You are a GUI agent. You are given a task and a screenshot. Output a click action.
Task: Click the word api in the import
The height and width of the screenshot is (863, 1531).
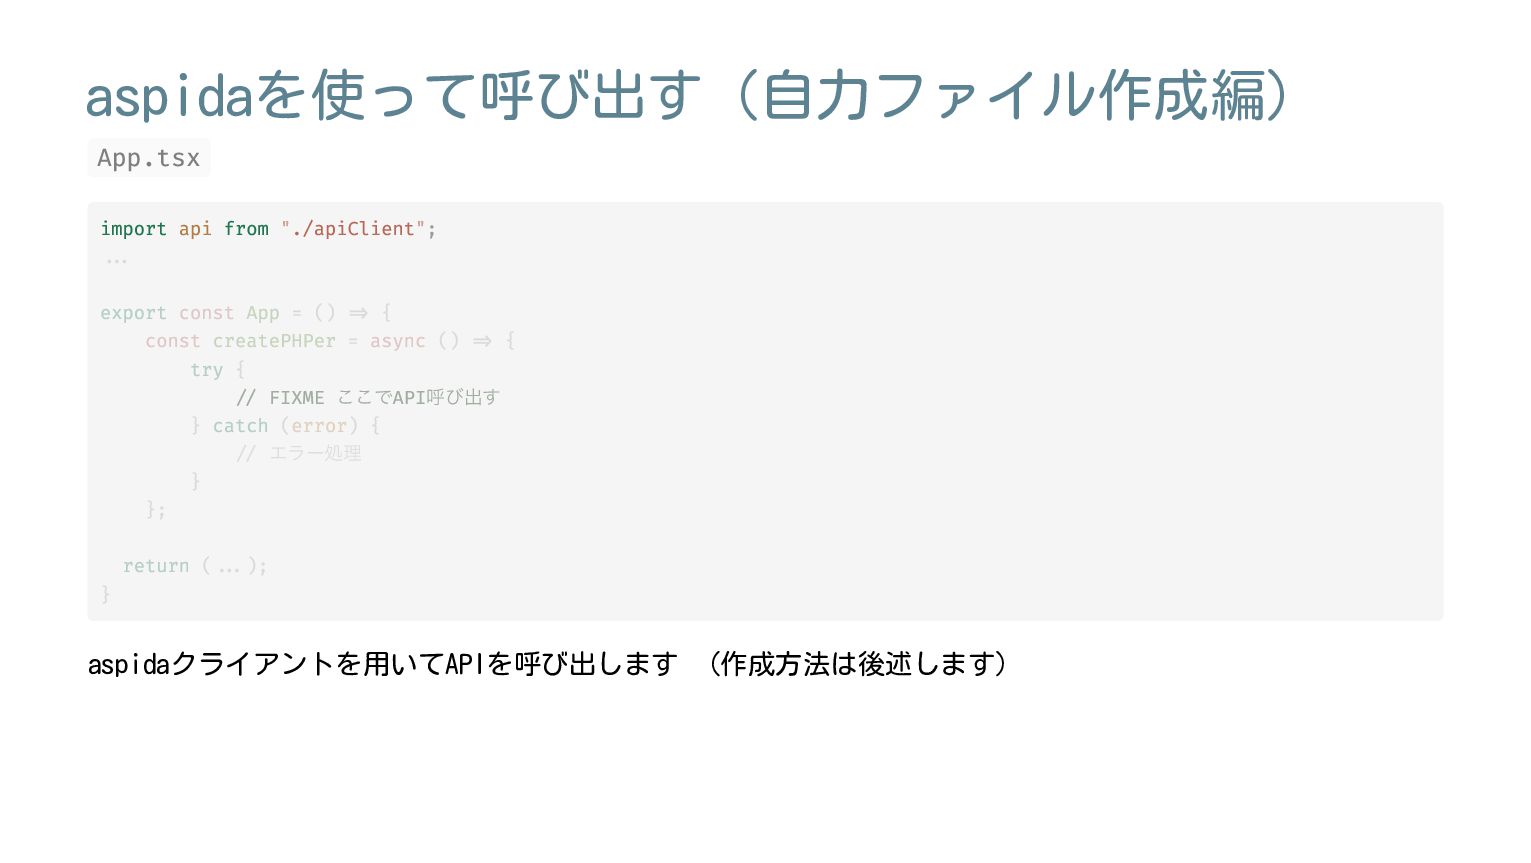[195, 229]
